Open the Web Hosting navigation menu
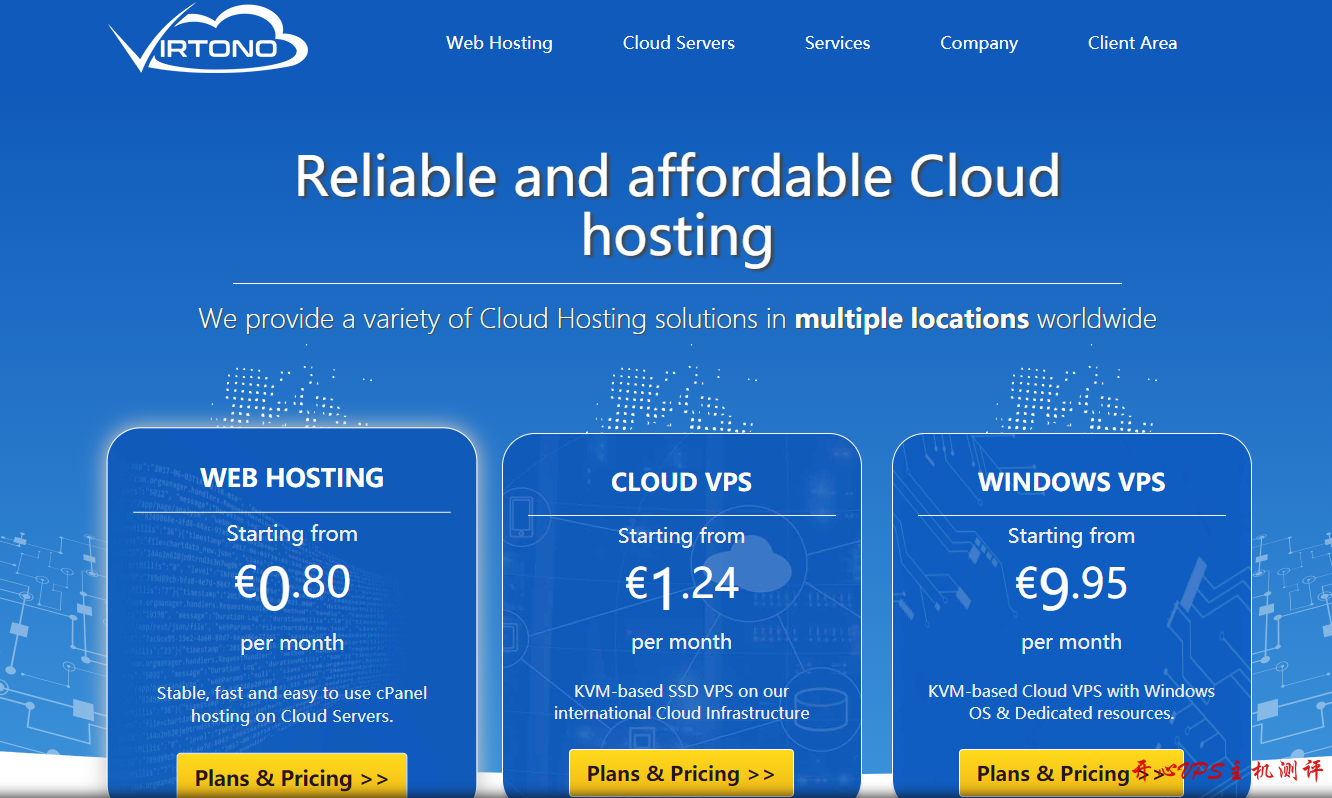The image size is (1332, 798). coord(499,43)
